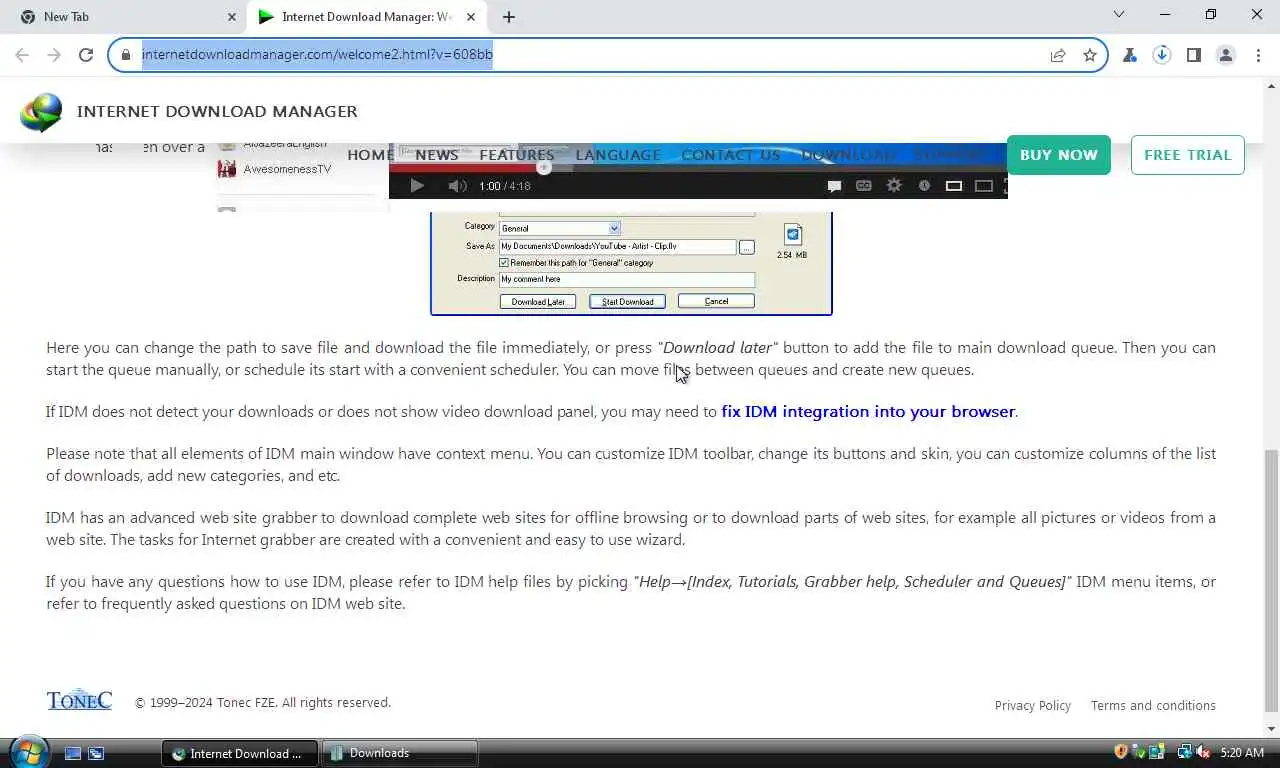Click the video volume speaker icon
1280x768 pixels.
pos(457,186)
